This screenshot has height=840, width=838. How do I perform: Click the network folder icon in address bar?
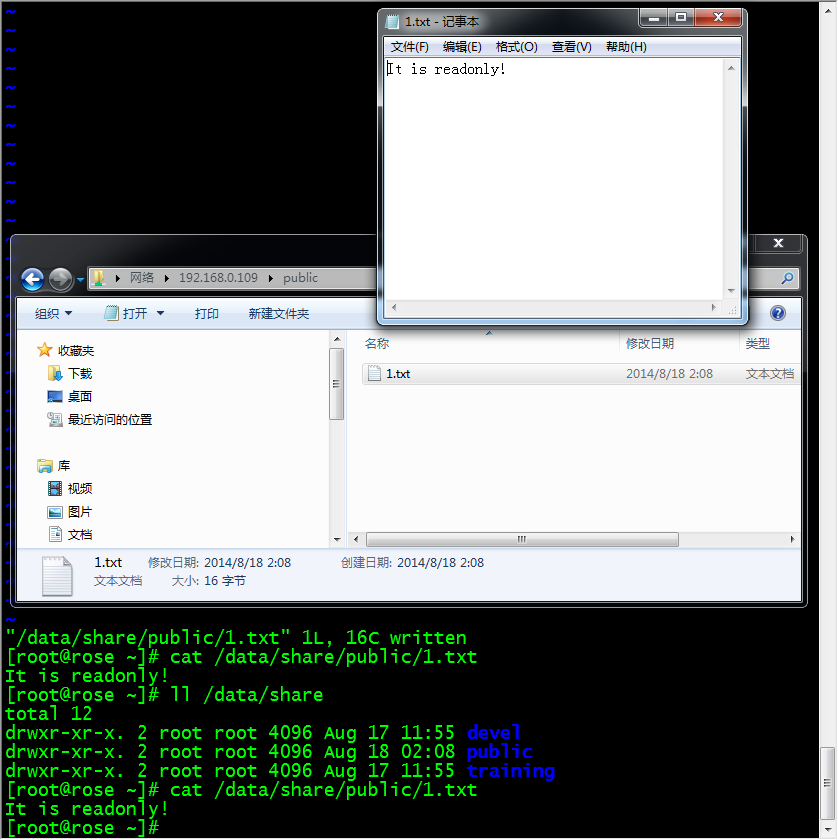pyautogui.click(x=100, y=278)
